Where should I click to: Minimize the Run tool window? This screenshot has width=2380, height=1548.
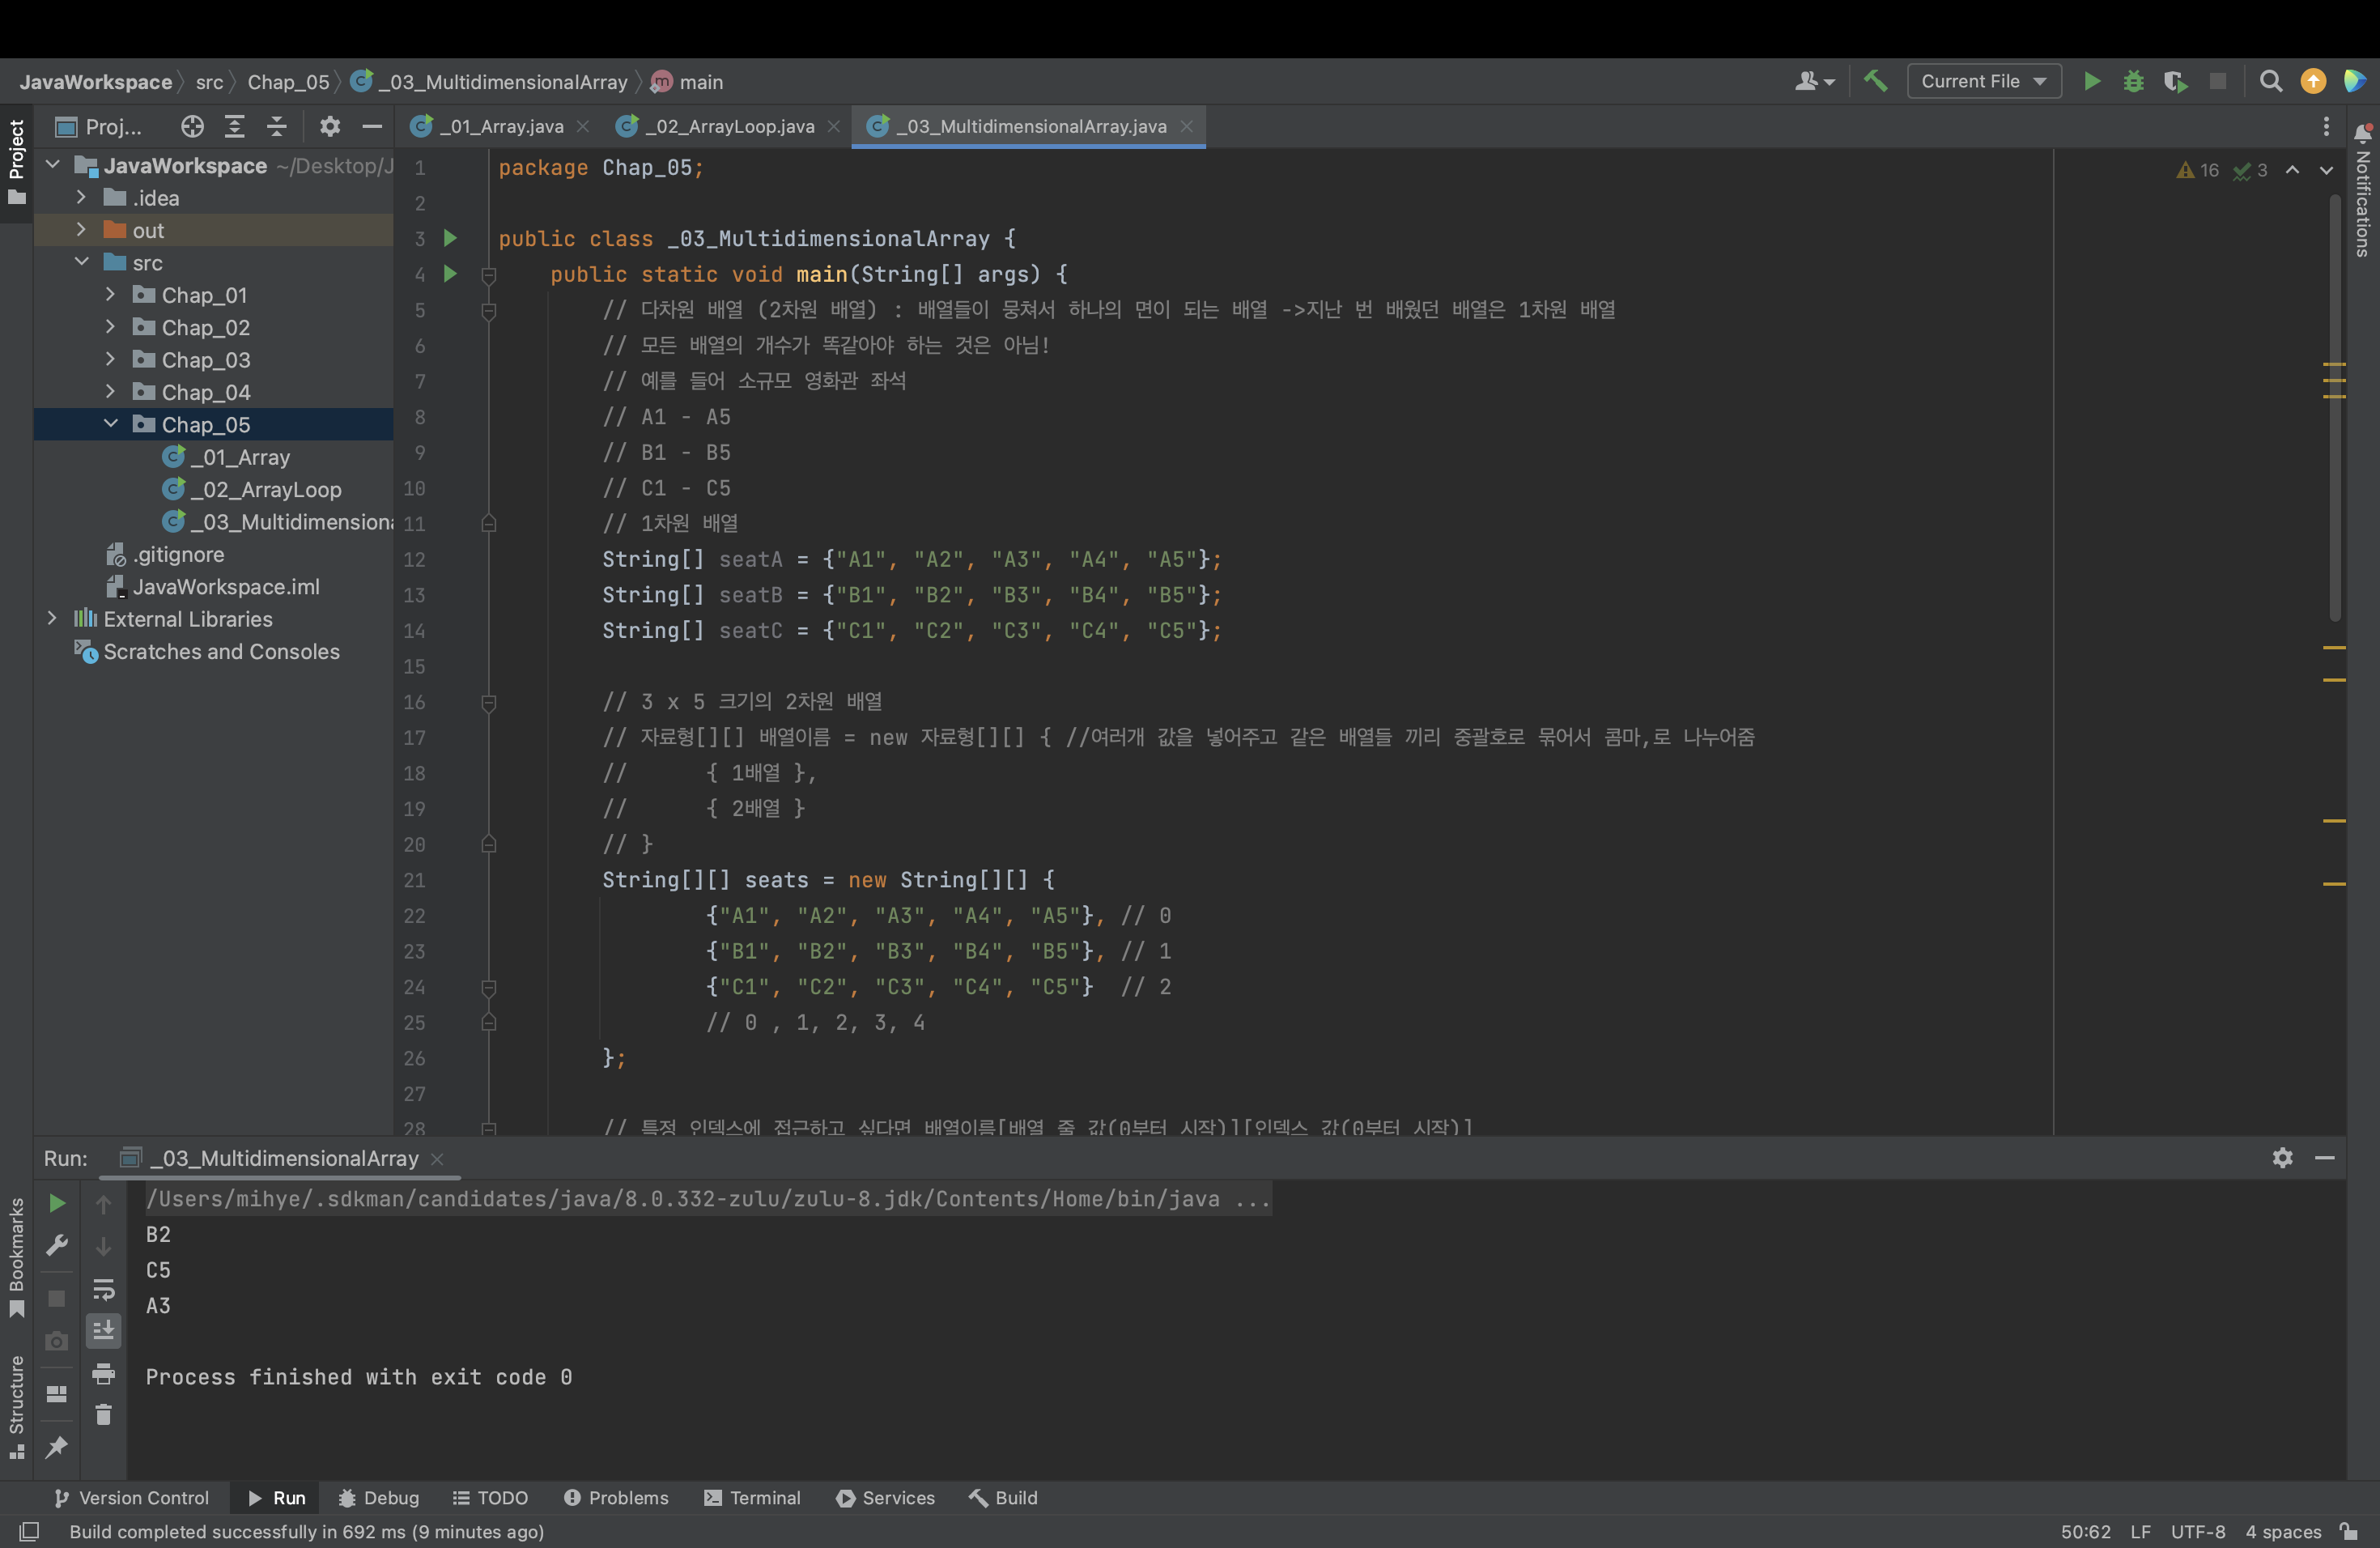(2324, 1157)
